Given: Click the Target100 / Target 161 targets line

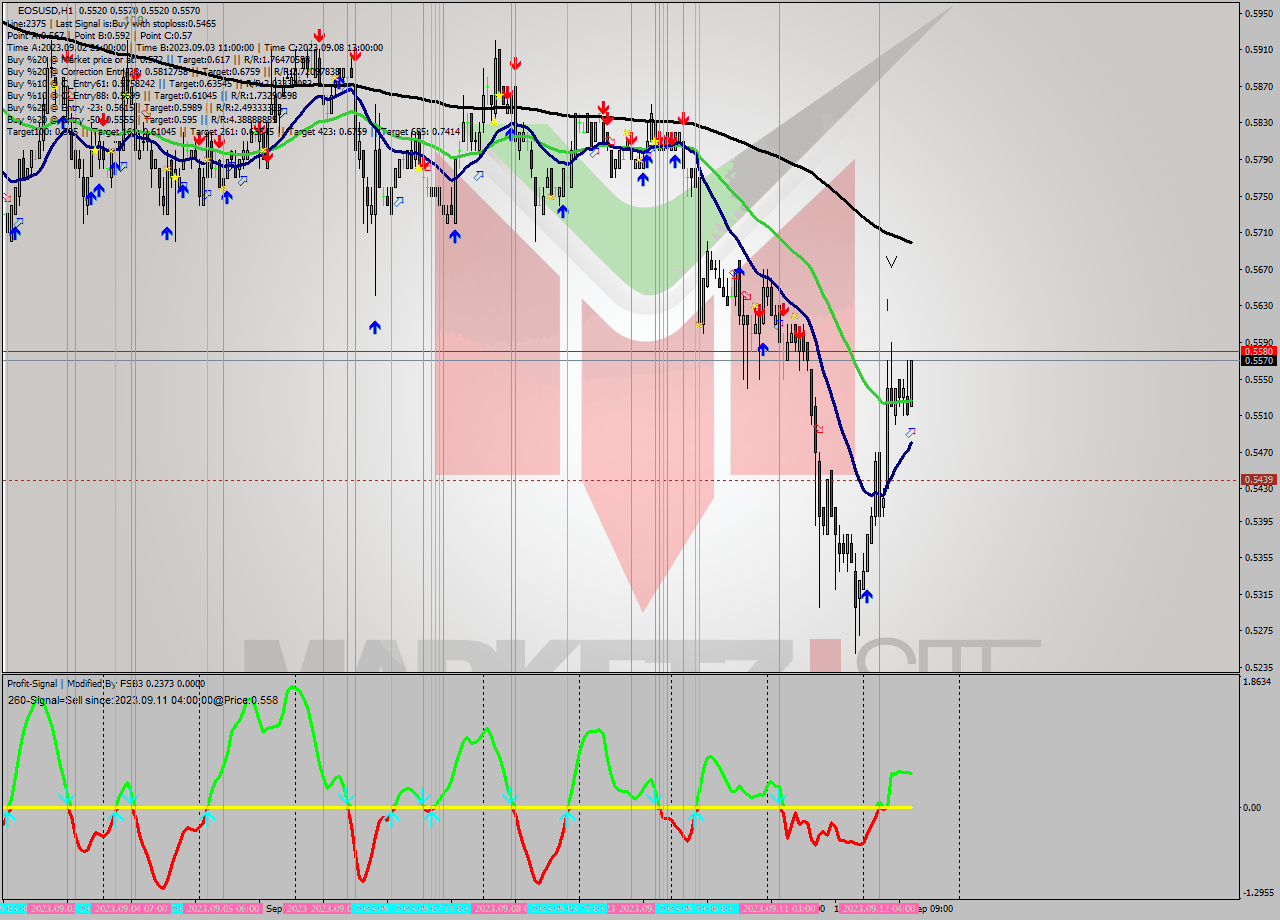Looking at the screenshot, I should [x=233, y=132].
